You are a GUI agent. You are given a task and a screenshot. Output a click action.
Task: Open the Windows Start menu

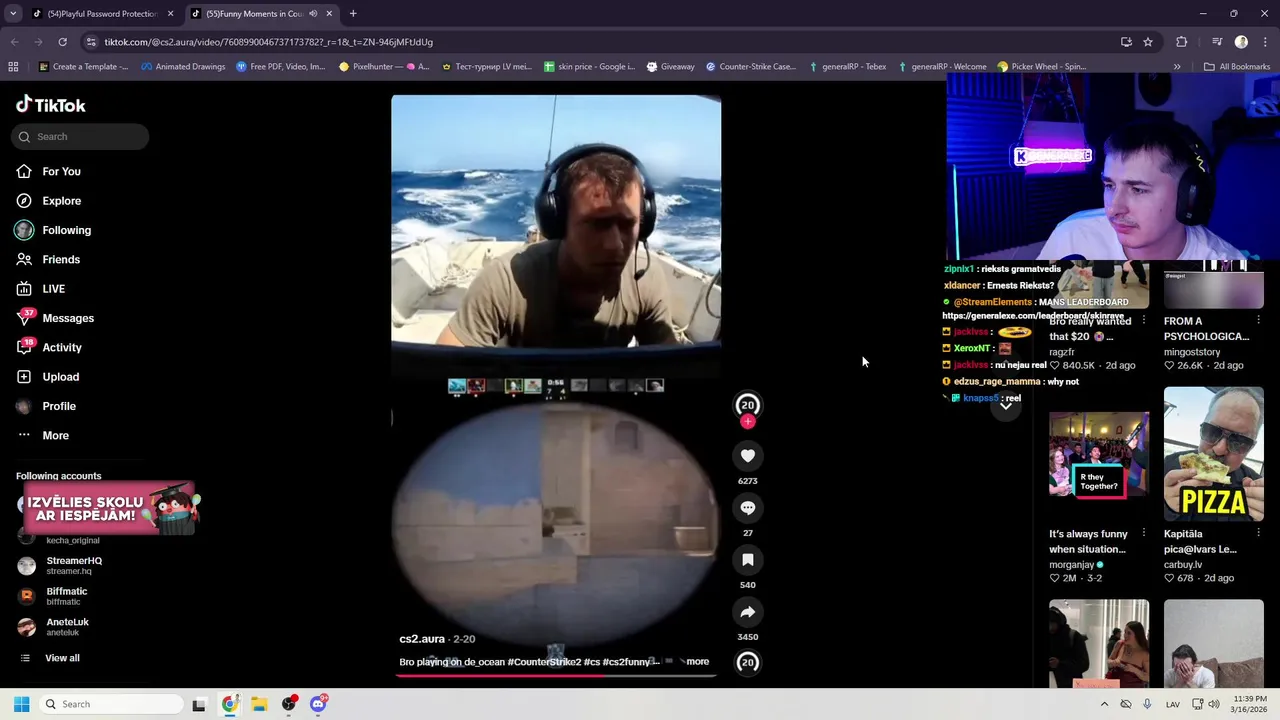21,704
